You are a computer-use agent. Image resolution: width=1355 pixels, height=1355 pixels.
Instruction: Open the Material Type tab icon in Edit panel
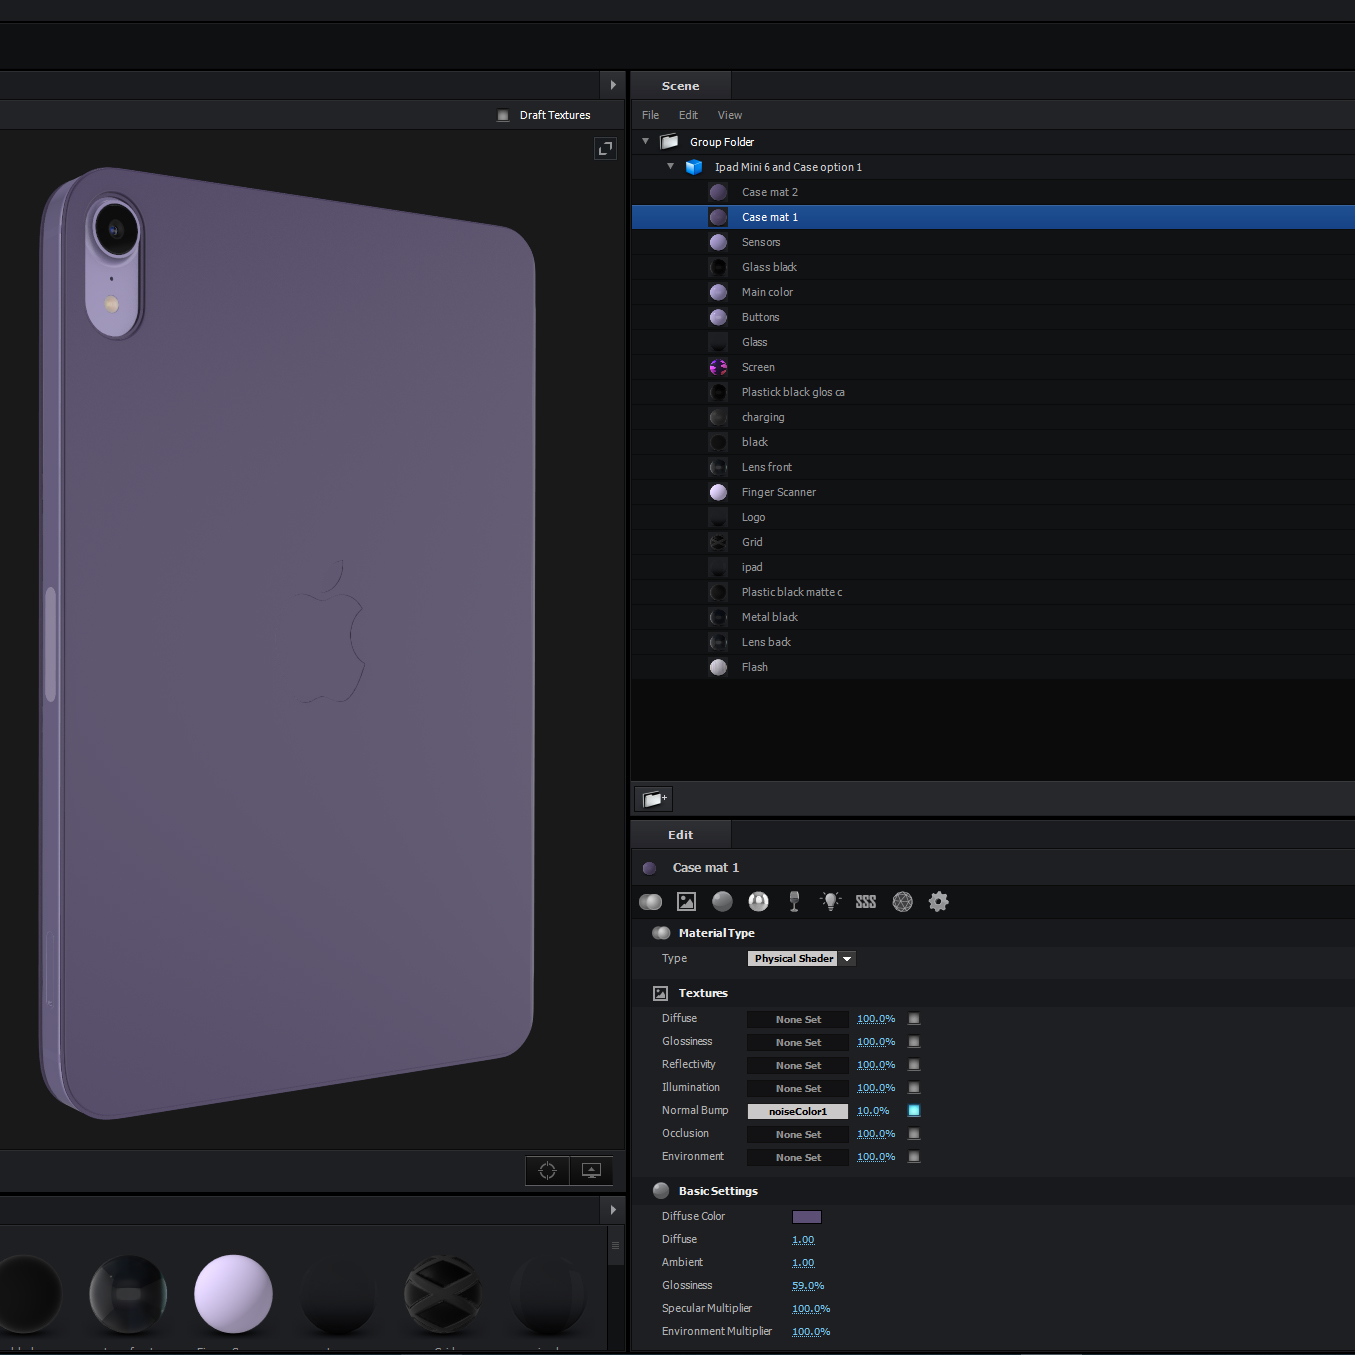651,902
